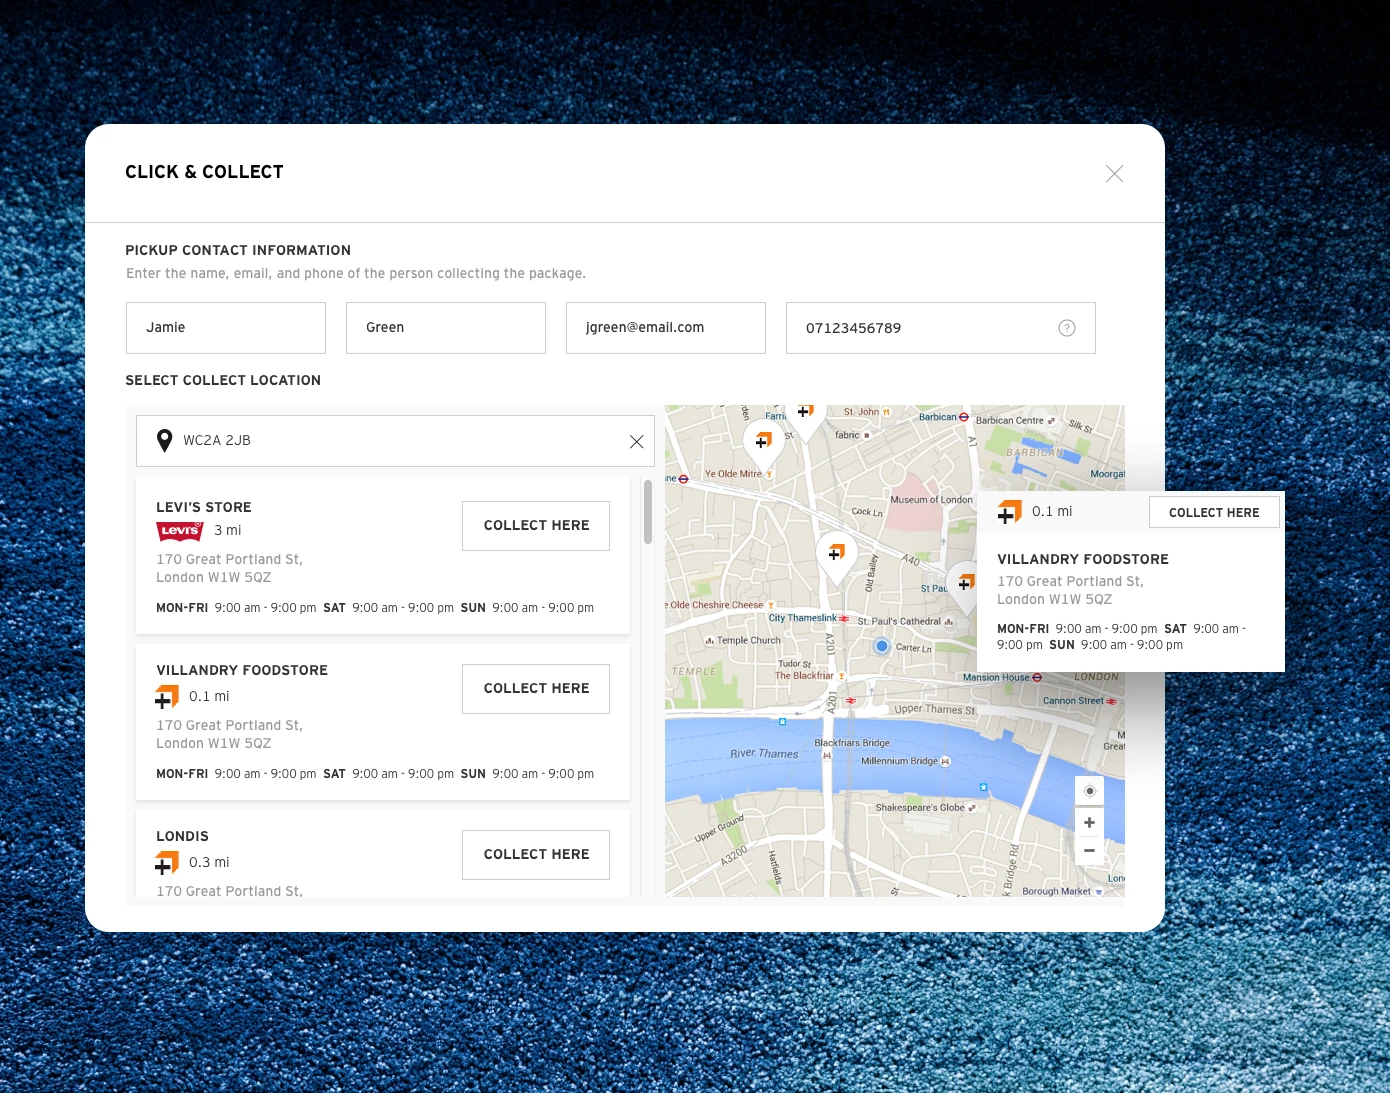Viewport: 1390px width, 1093px height.
Task: Click the orange store icon next to Londis
Action: pyautogui.click(x=167, y=862)
